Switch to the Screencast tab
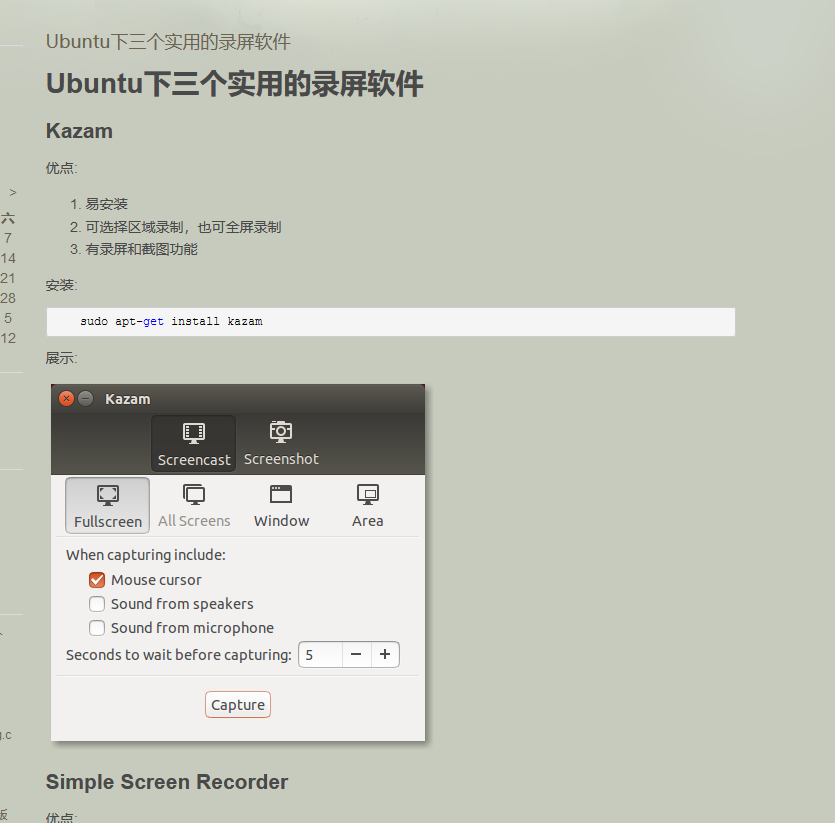The height and width of the screenshot is (823, 835). tap(193, 444)
